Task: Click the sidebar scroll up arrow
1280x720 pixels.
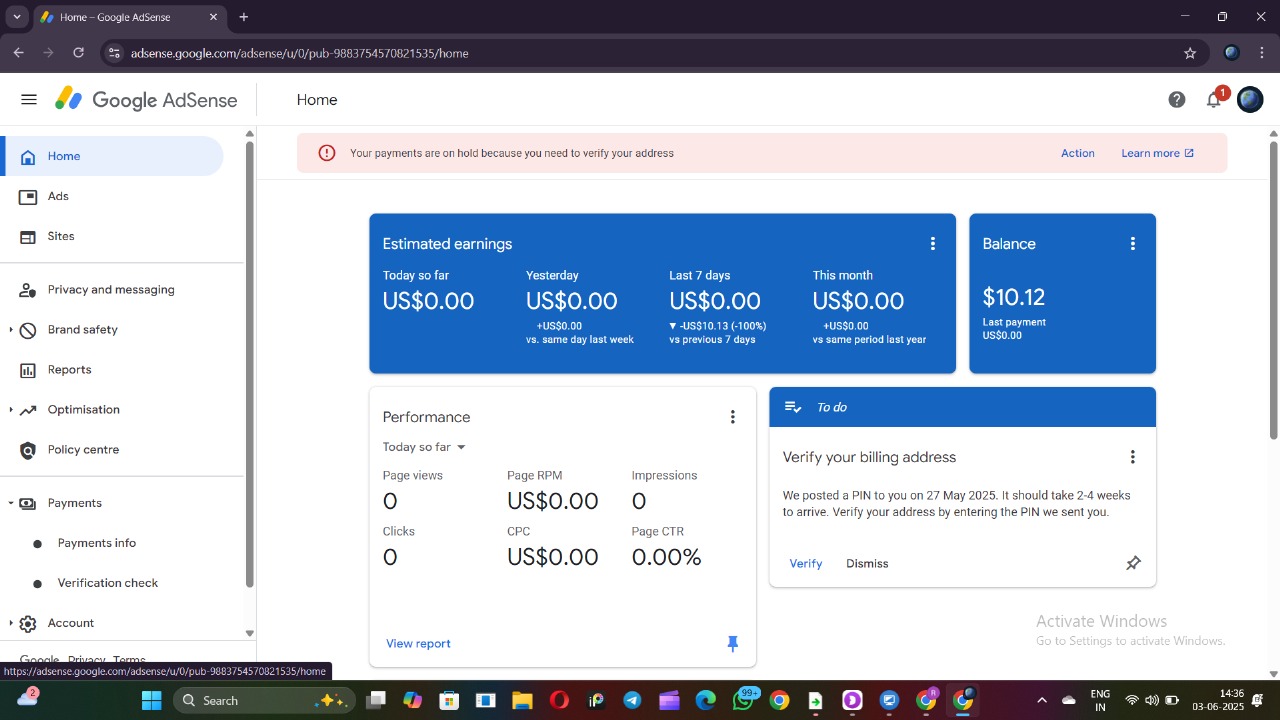Action: coord(249,133)
